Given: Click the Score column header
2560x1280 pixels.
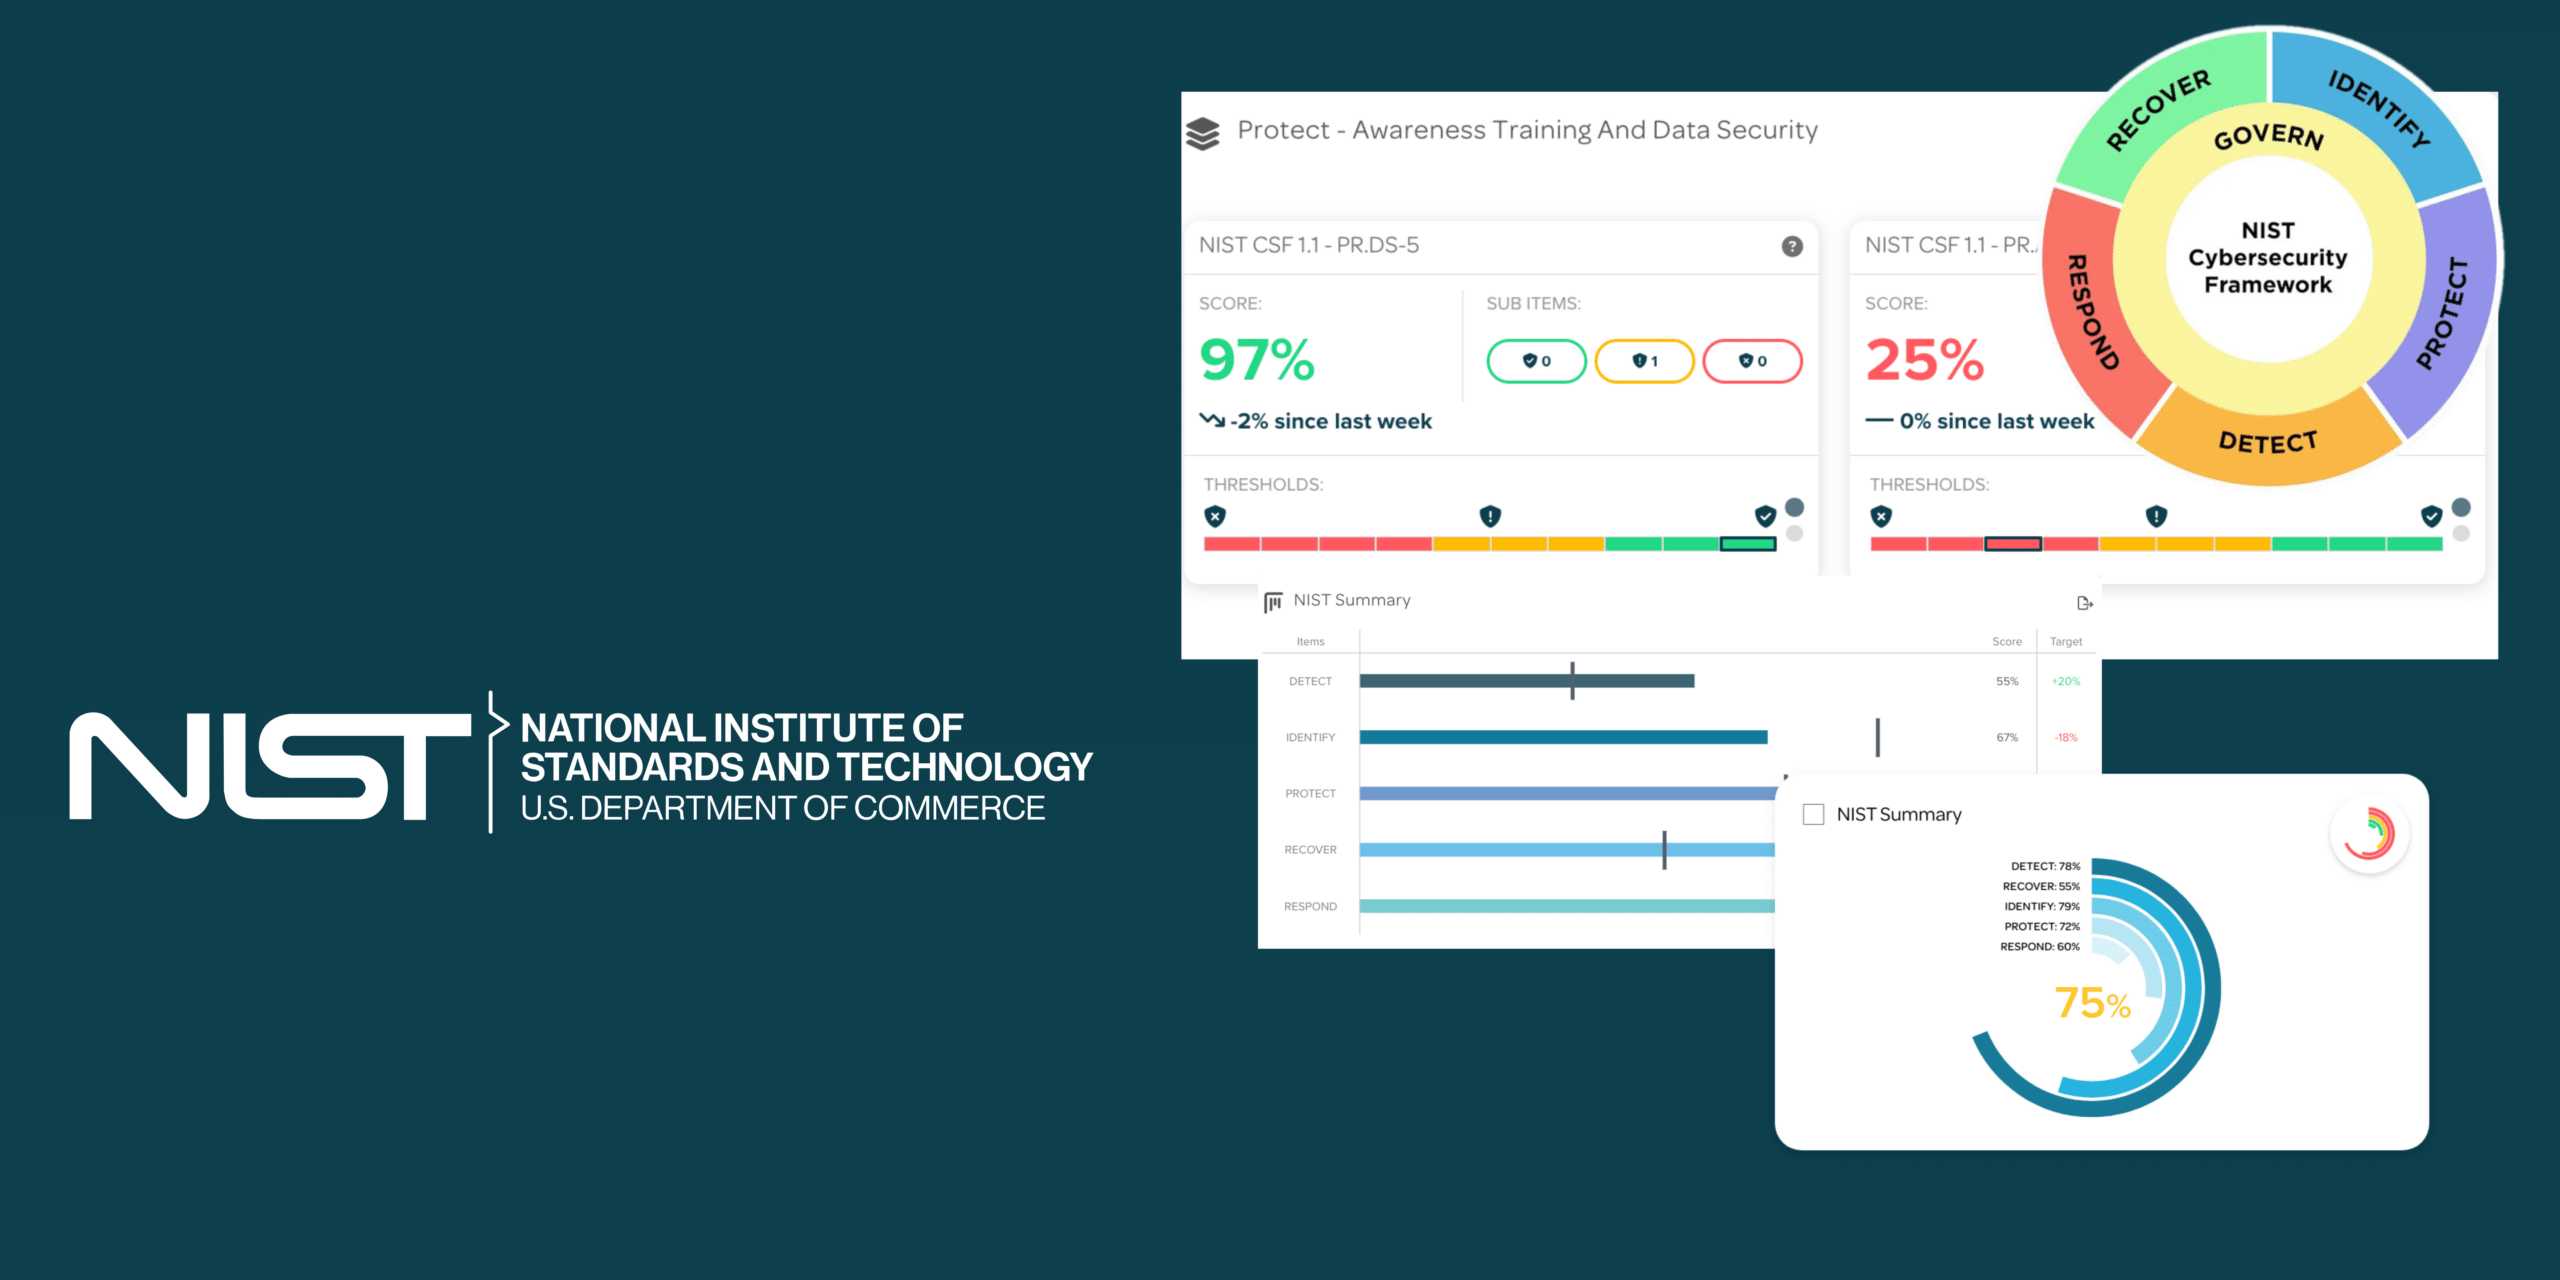Looking at the screenshot, I should (x=2006, y=642).
